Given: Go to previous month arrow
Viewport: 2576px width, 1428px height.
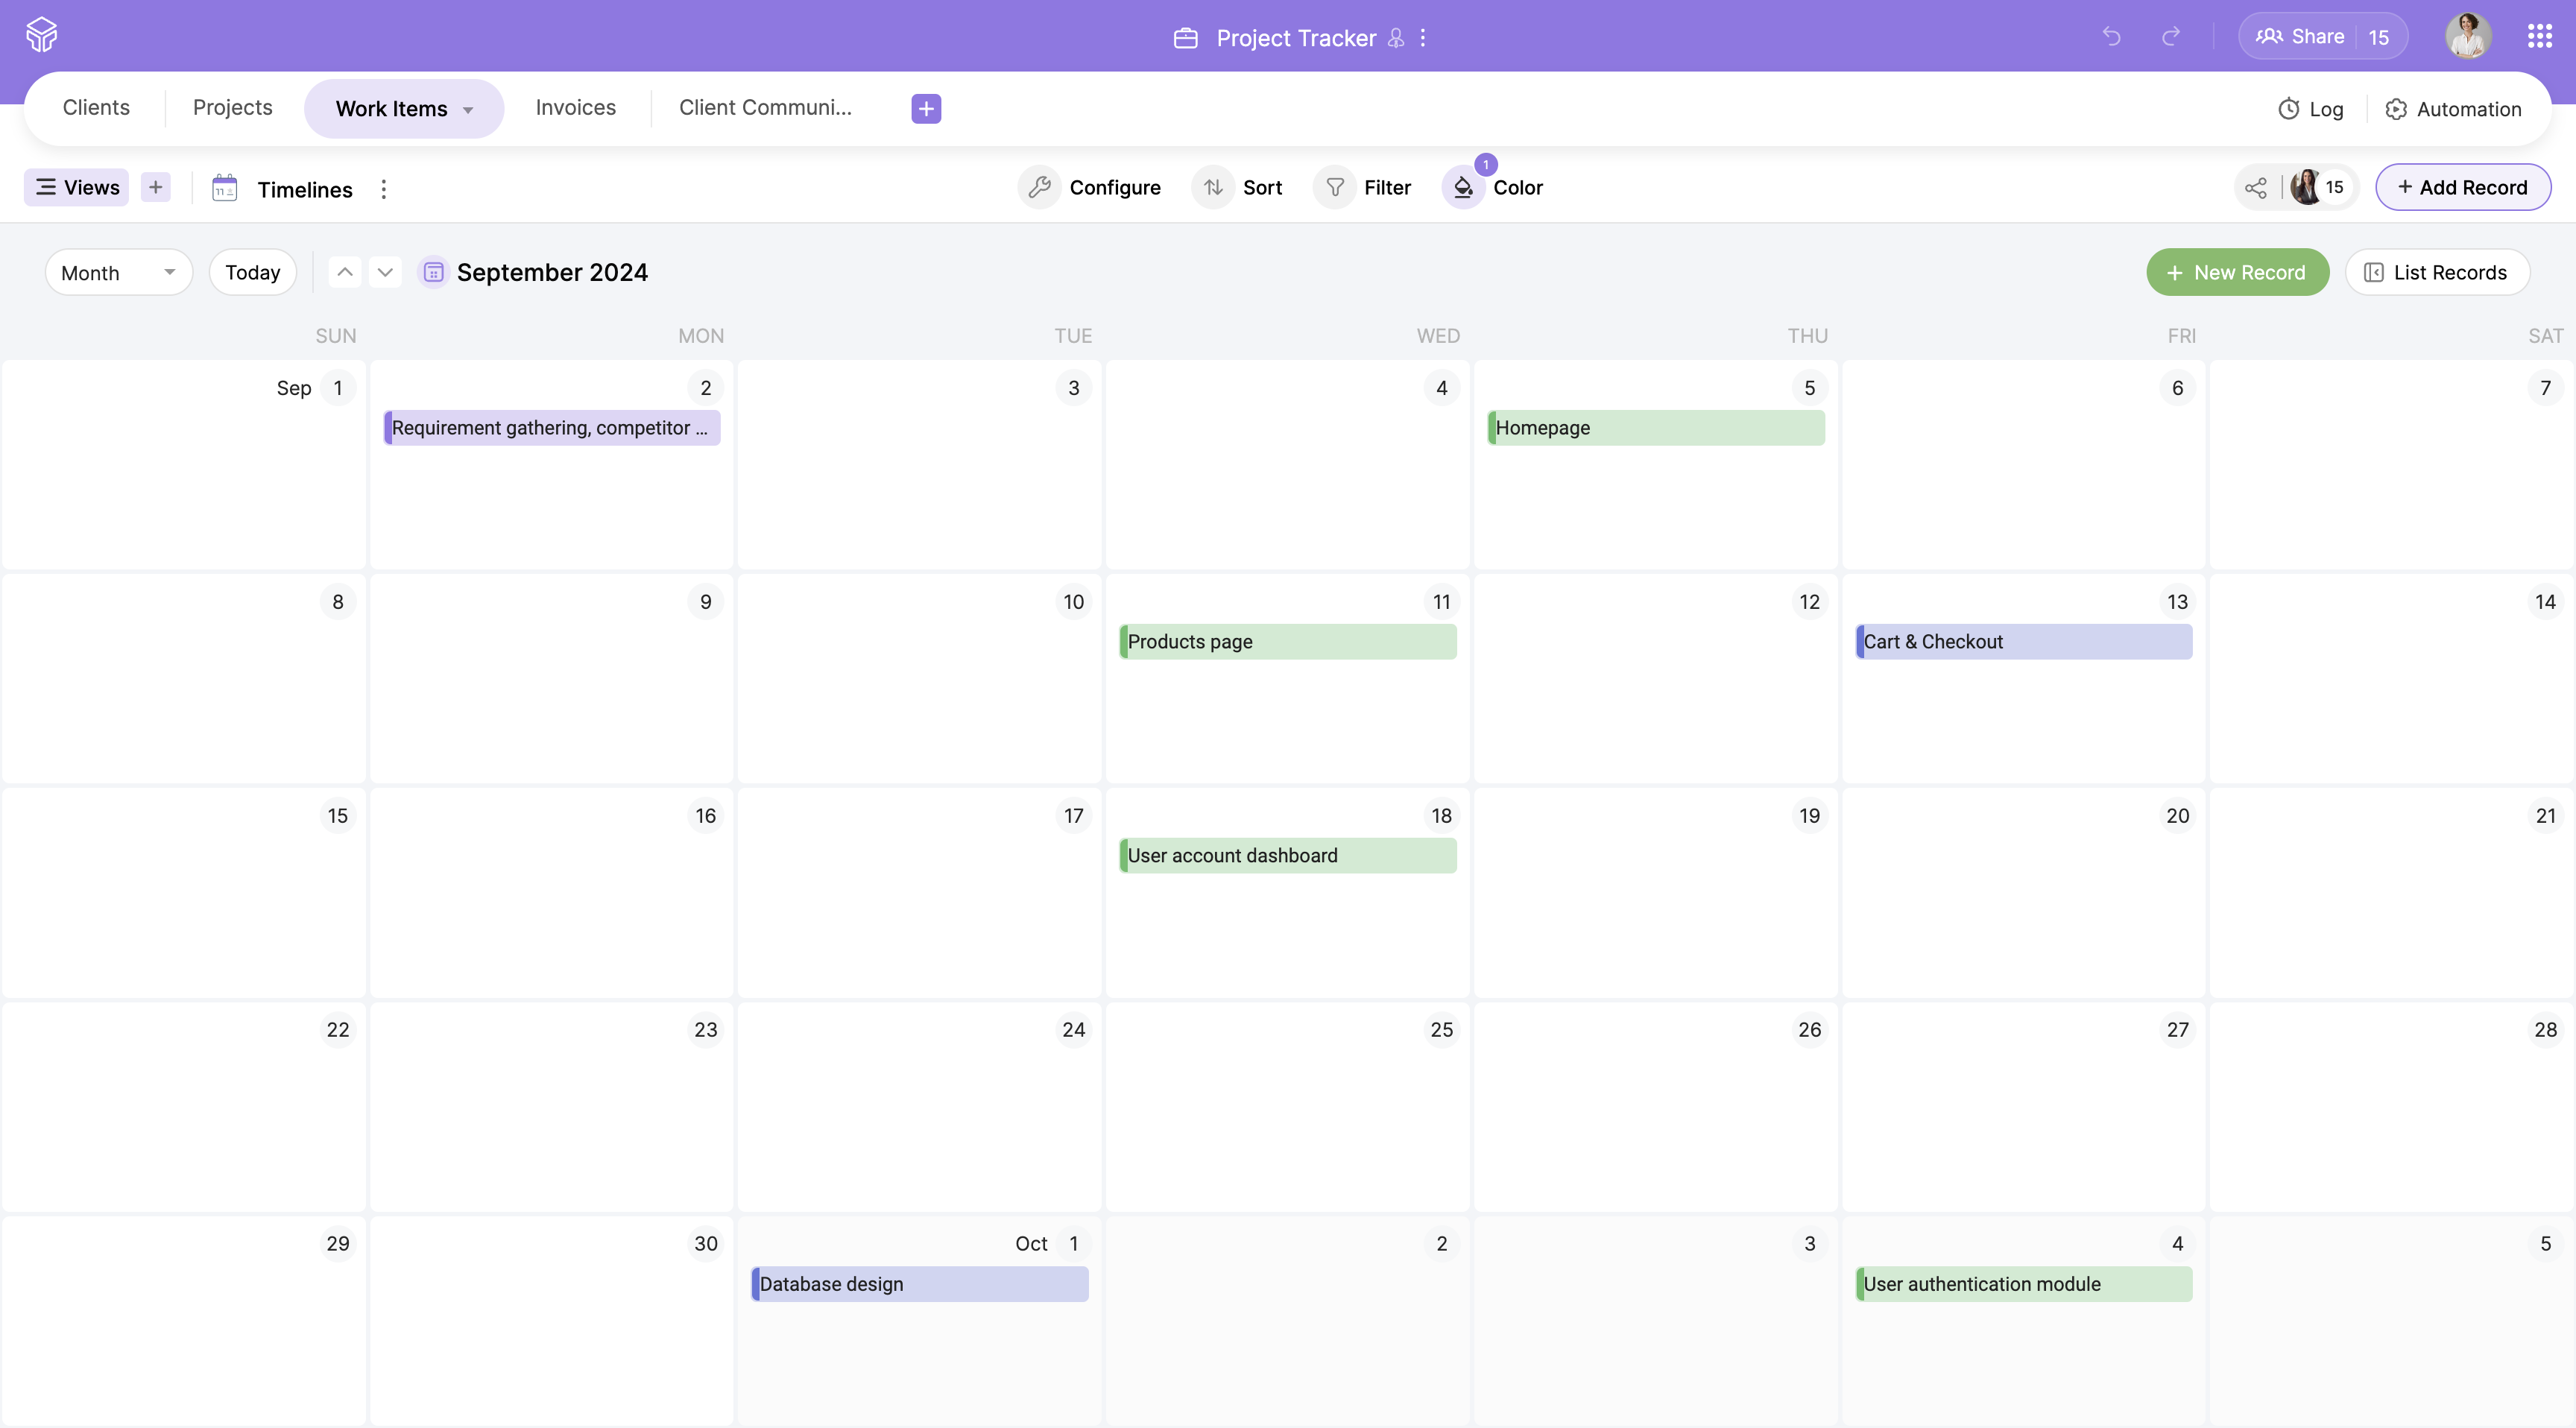Looking at the screenshot, I should pos(344,272).
